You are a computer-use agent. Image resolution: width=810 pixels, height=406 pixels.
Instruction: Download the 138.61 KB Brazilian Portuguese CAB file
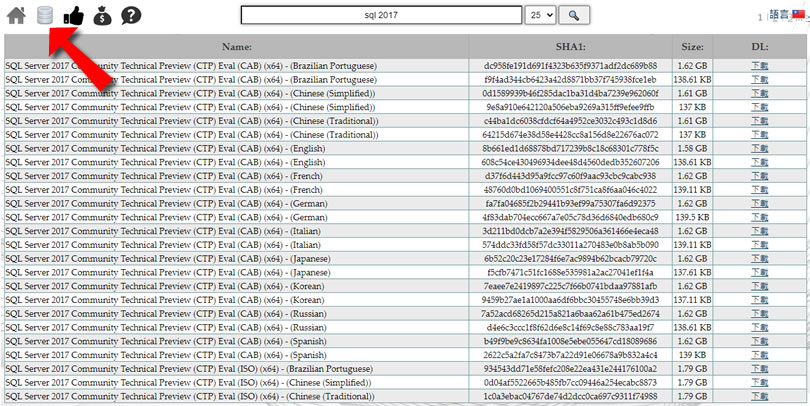pyautogui.click(x=759, y=80)
